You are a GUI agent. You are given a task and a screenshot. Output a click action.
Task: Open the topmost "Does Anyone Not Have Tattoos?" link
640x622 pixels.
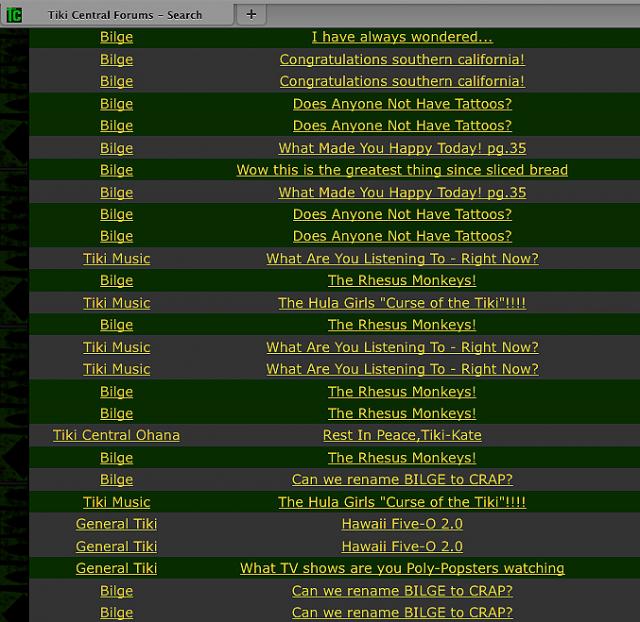(x=402, y=103)
